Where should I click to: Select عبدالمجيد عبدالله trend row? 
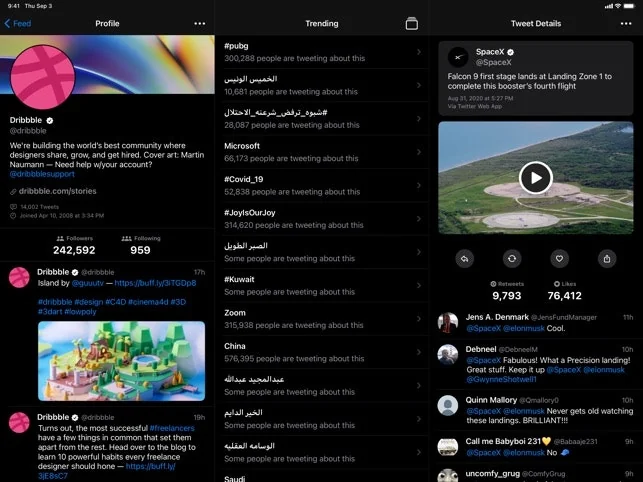click(322, 385)
